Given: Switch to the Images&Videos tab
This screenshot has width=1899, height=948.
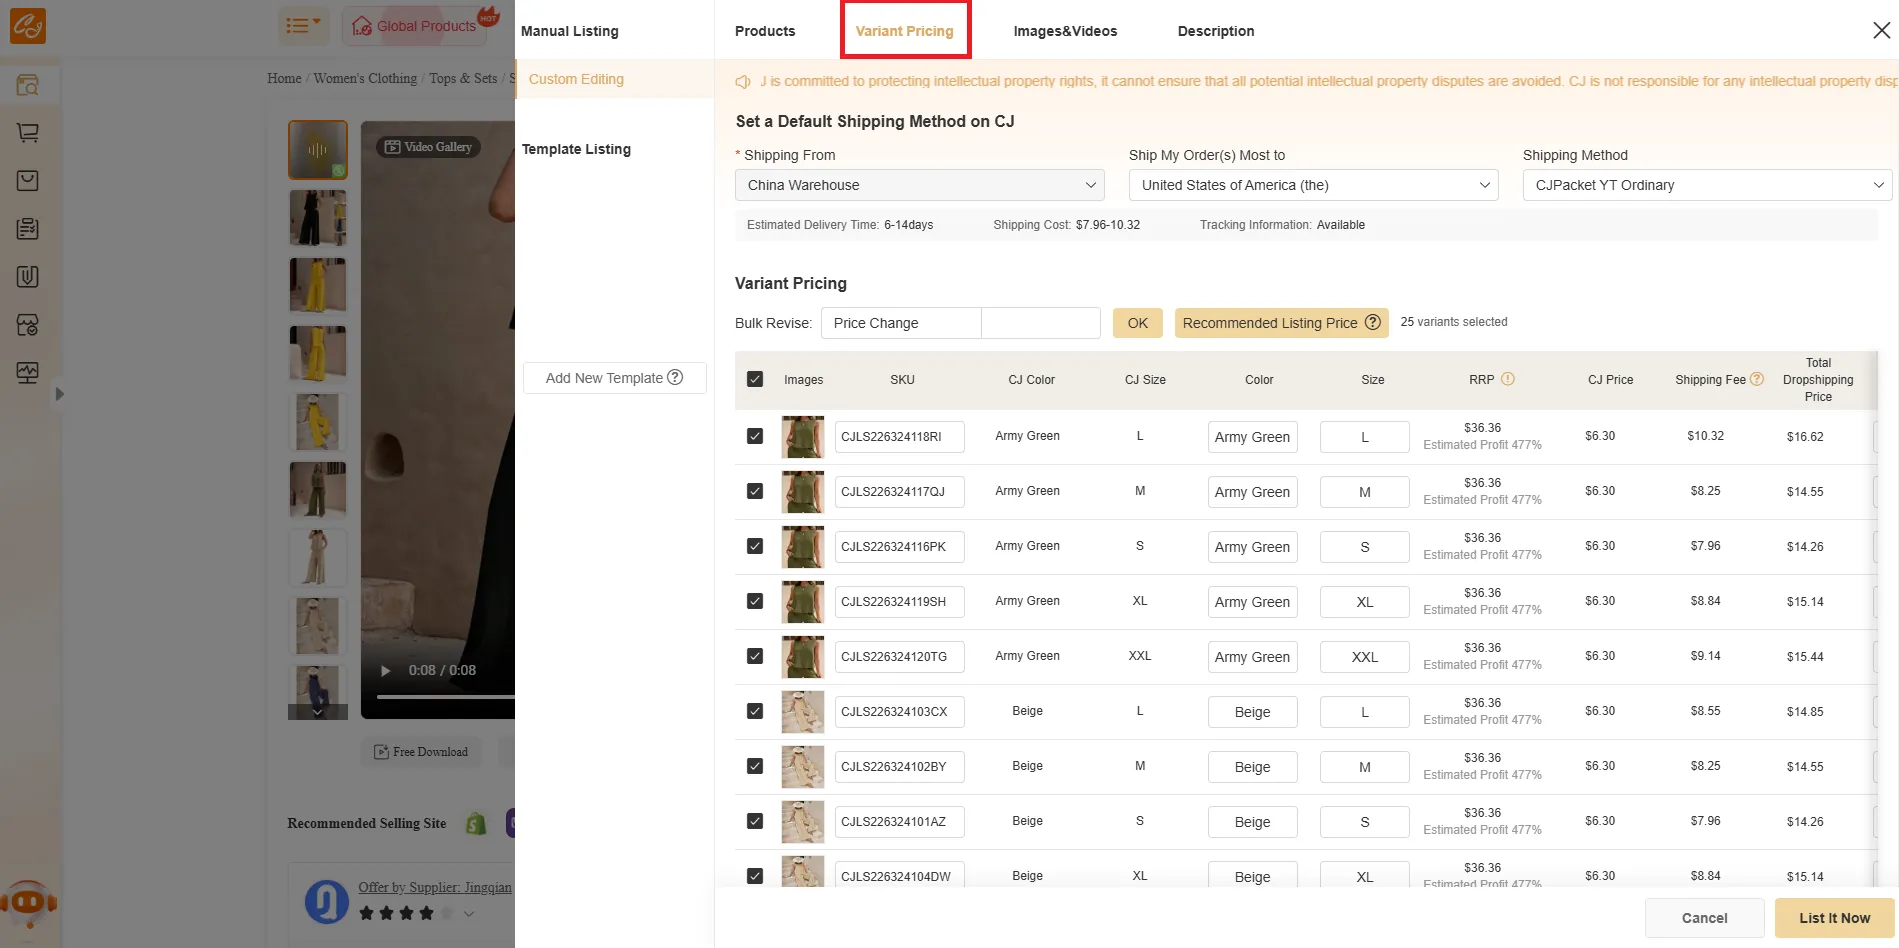Looking at the screenshot, I should click(x=1065, y=31).
